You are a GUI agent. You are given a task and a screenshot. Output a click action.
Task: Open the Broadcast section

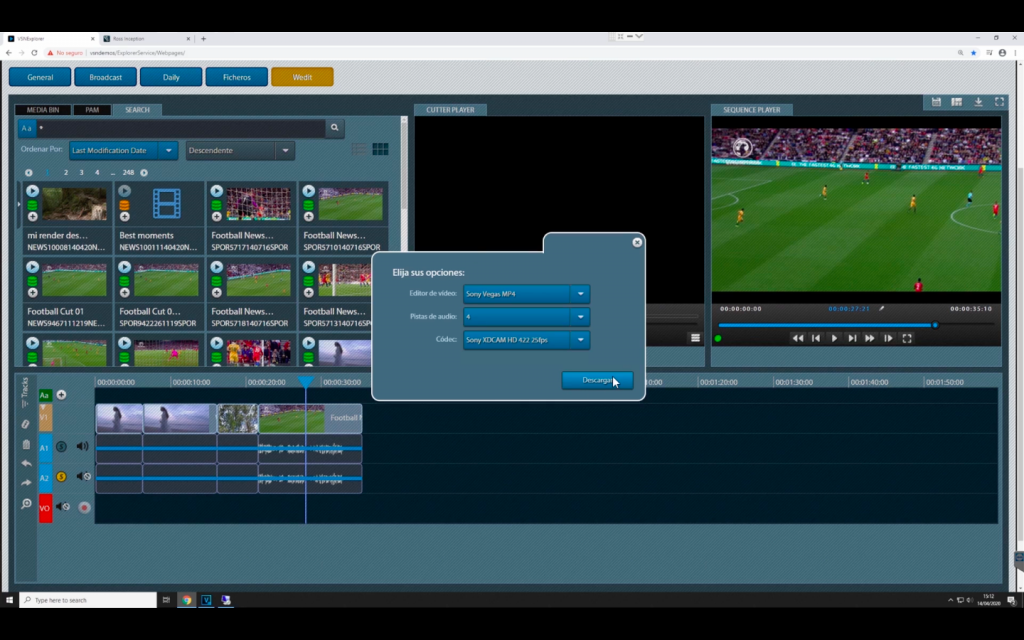pos(105,77)
